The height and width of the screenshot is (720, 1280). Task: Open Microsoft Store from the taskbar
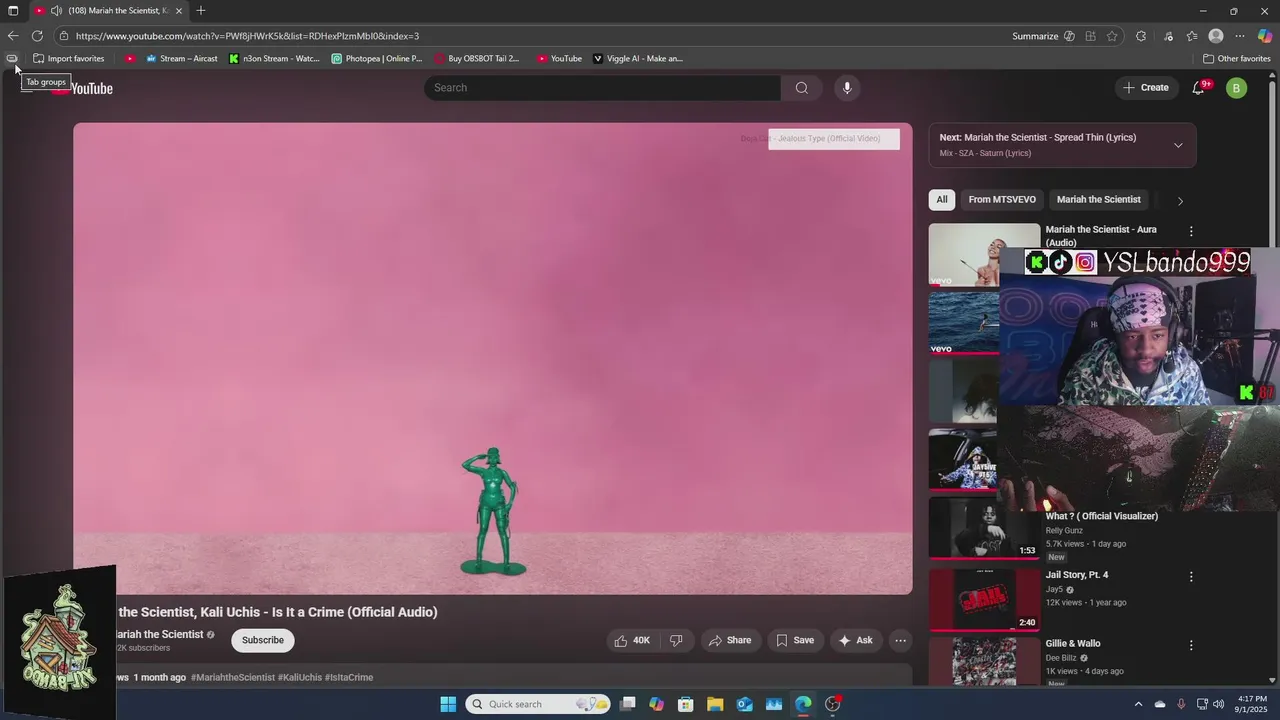pyautogui.click(x=686, y=704)
